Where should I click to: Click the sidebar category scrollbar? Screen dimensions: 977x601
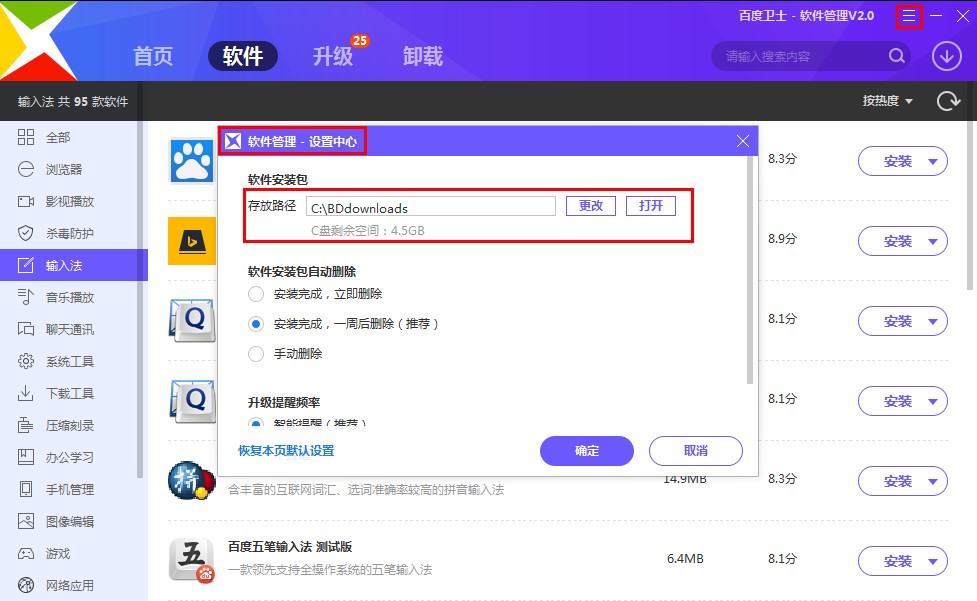pos(140,300)
